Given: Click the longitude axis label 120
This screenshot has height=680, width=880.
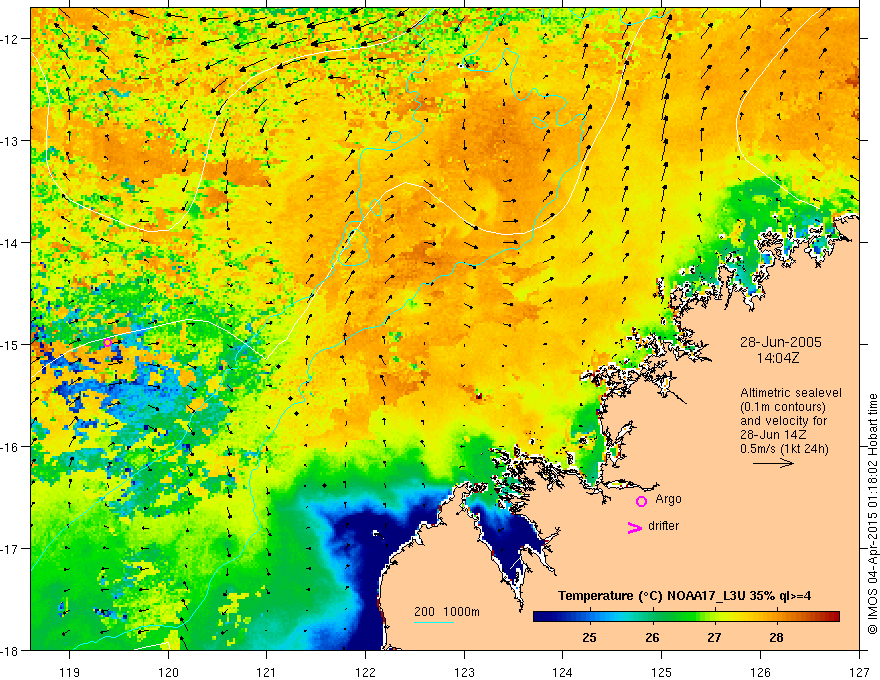Looking at the screenshot, I should (168, 672).
